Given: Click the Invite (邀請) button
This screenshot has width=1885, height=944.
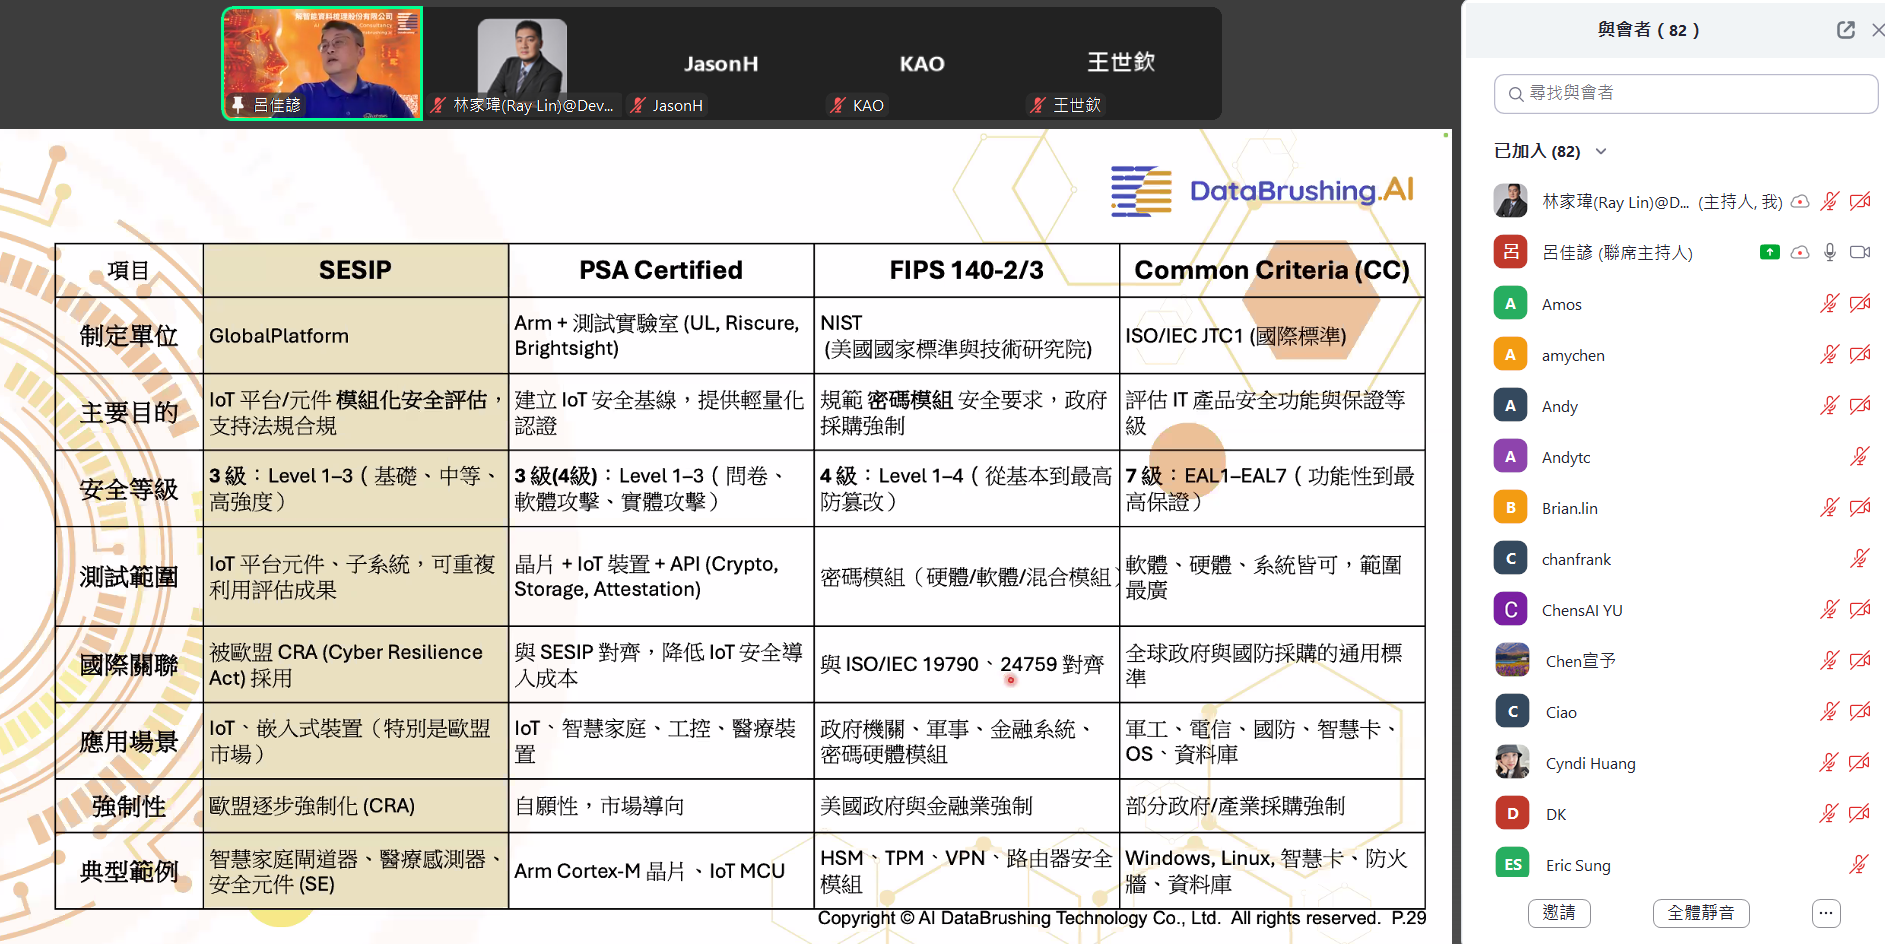Looking at the screenshot, I should point(1558,912).
